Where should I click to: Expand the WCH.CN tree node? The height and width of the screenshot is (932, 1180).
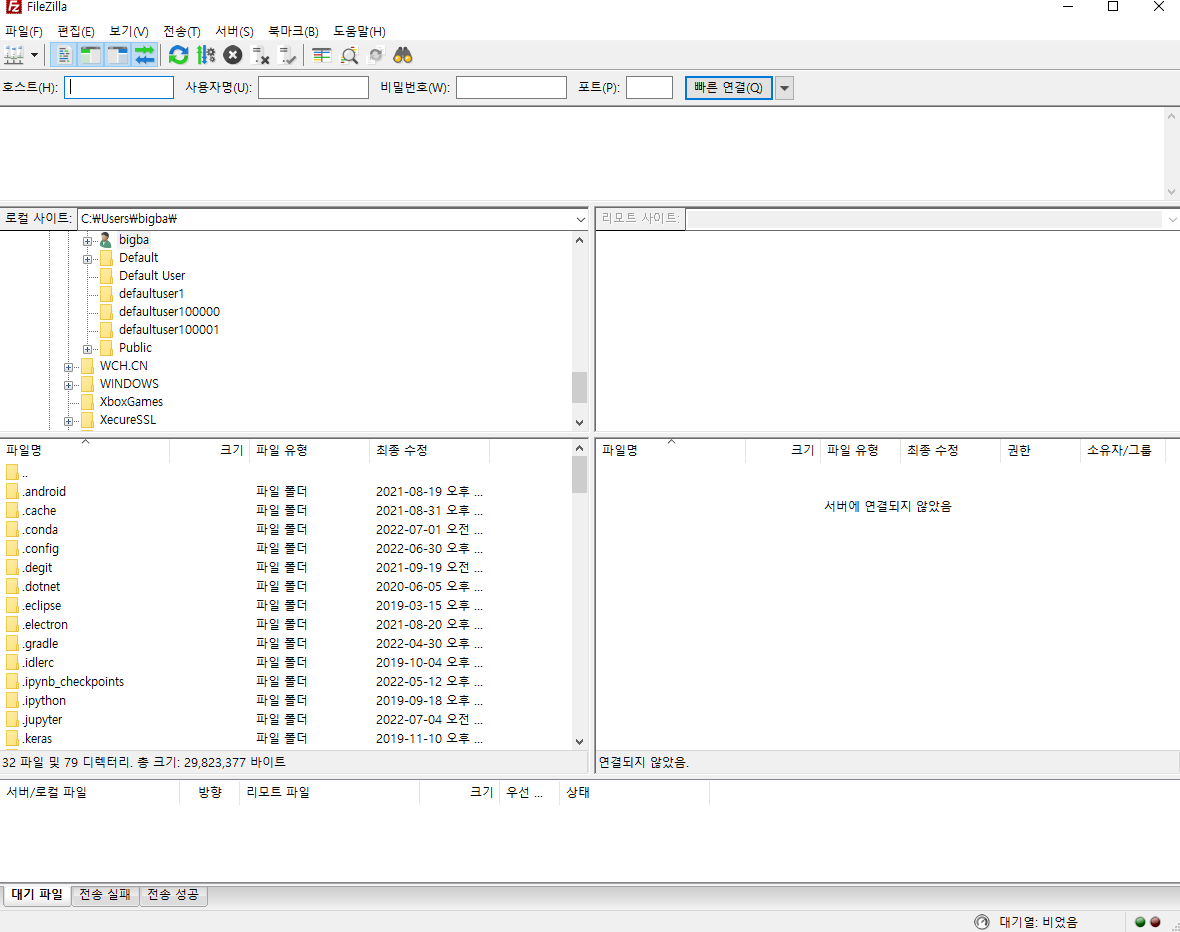coord(68,367)
